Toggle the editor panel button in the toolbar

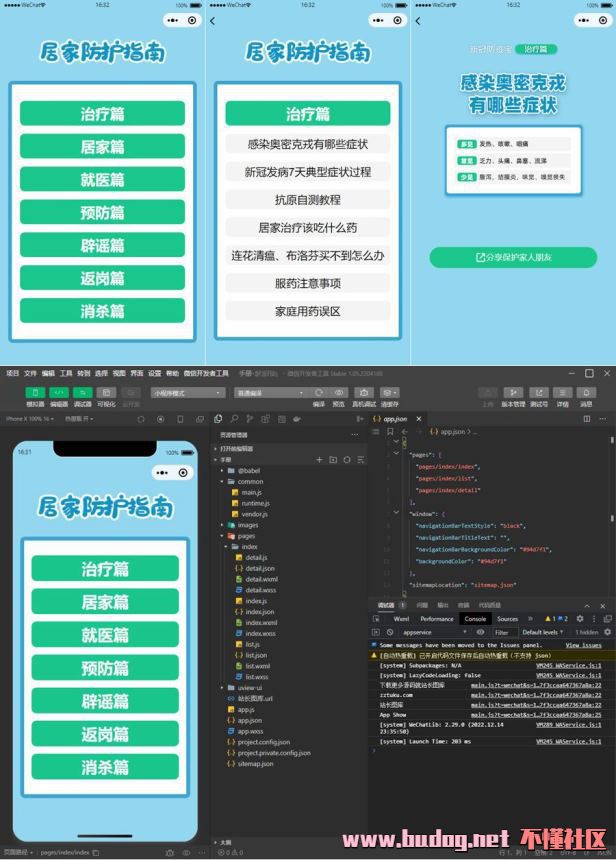[59, 393]
